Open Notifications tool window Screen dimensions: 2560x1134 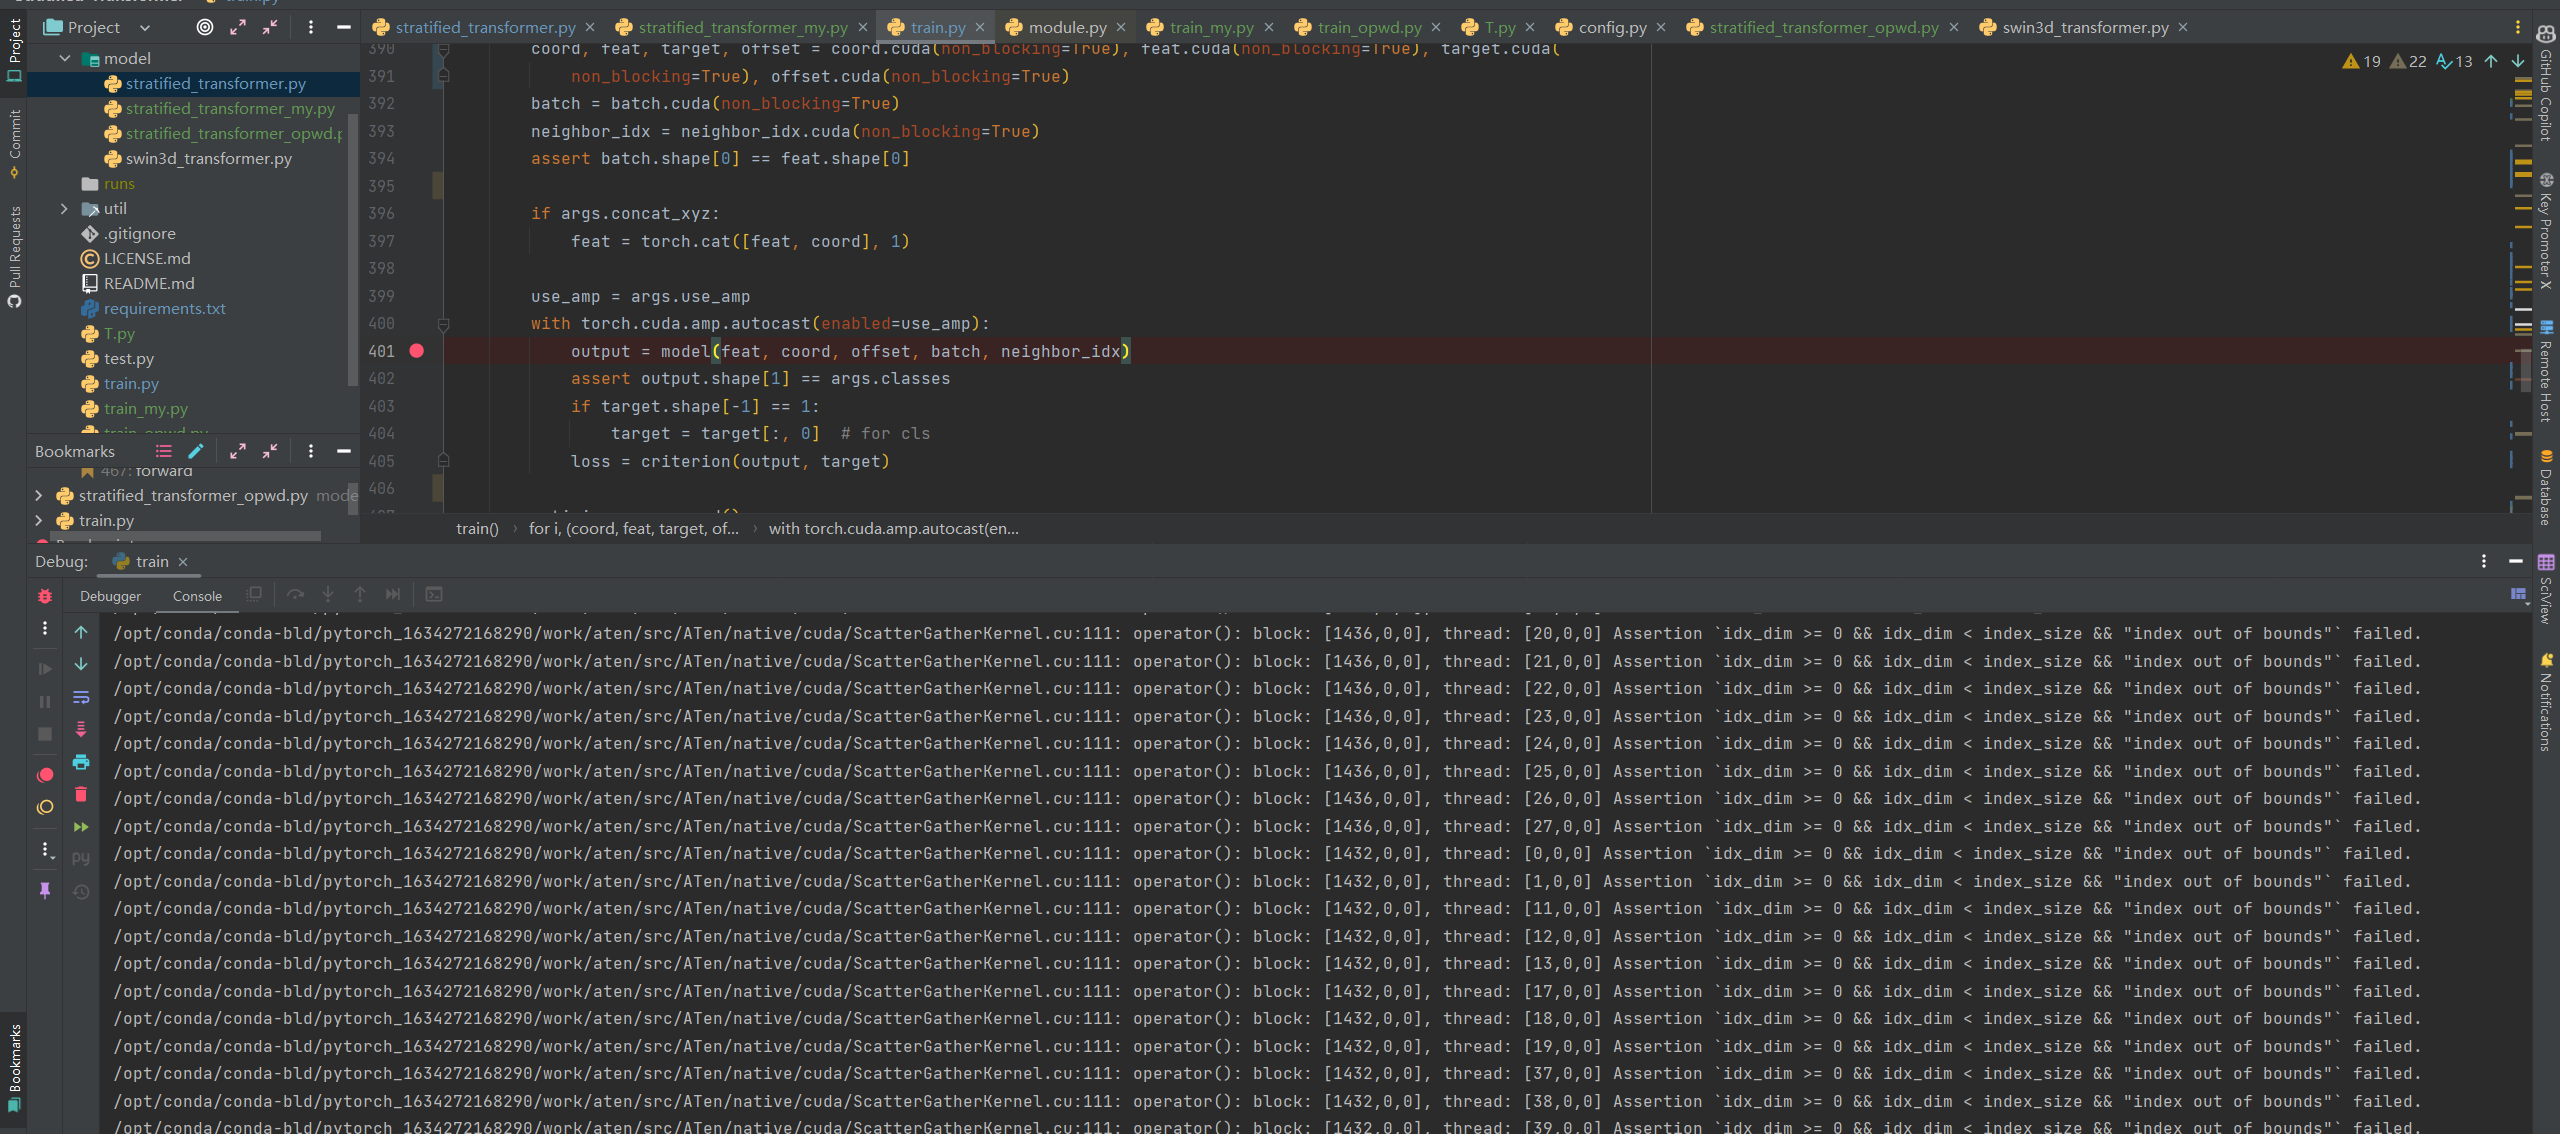pos(2546,703)
